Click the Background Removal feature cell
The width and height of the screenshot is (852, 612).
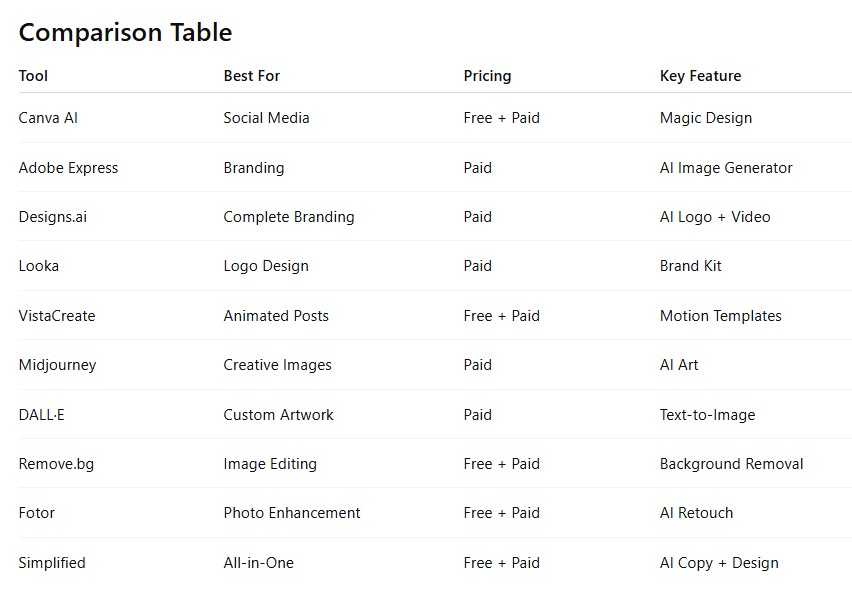(x=731, y=464)
